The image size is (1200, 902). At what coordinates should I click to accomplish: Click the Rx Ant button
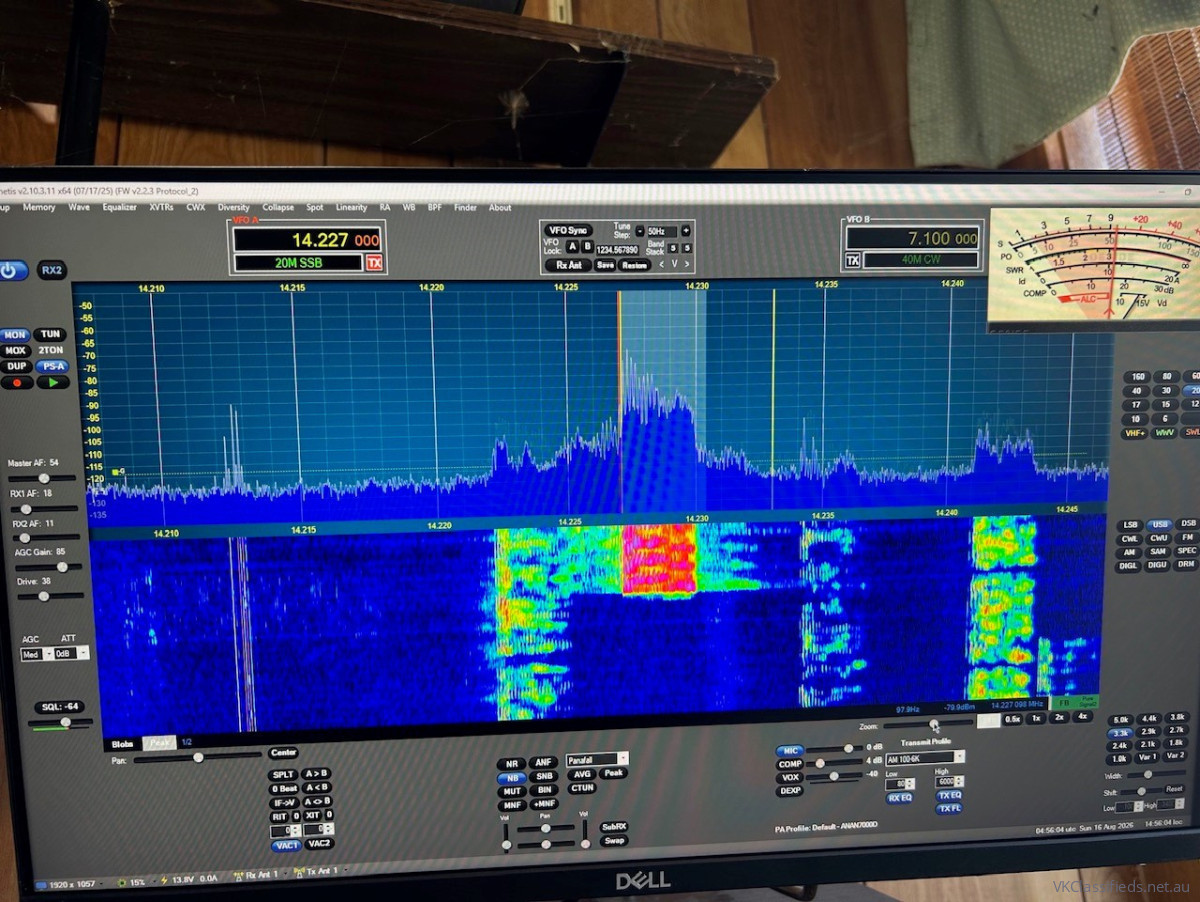[x=569, y=265]
